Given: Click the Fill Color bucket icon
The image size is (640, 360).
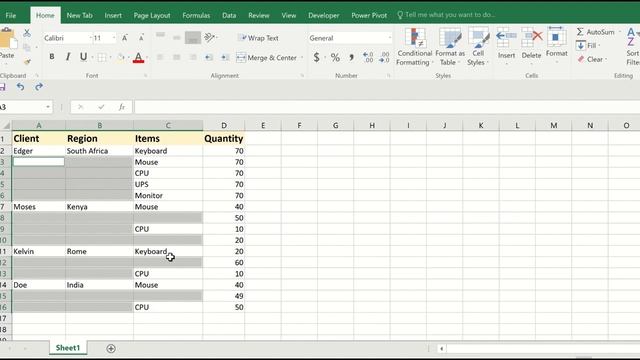Looking at the screenshot, I should tap(121, 57).
